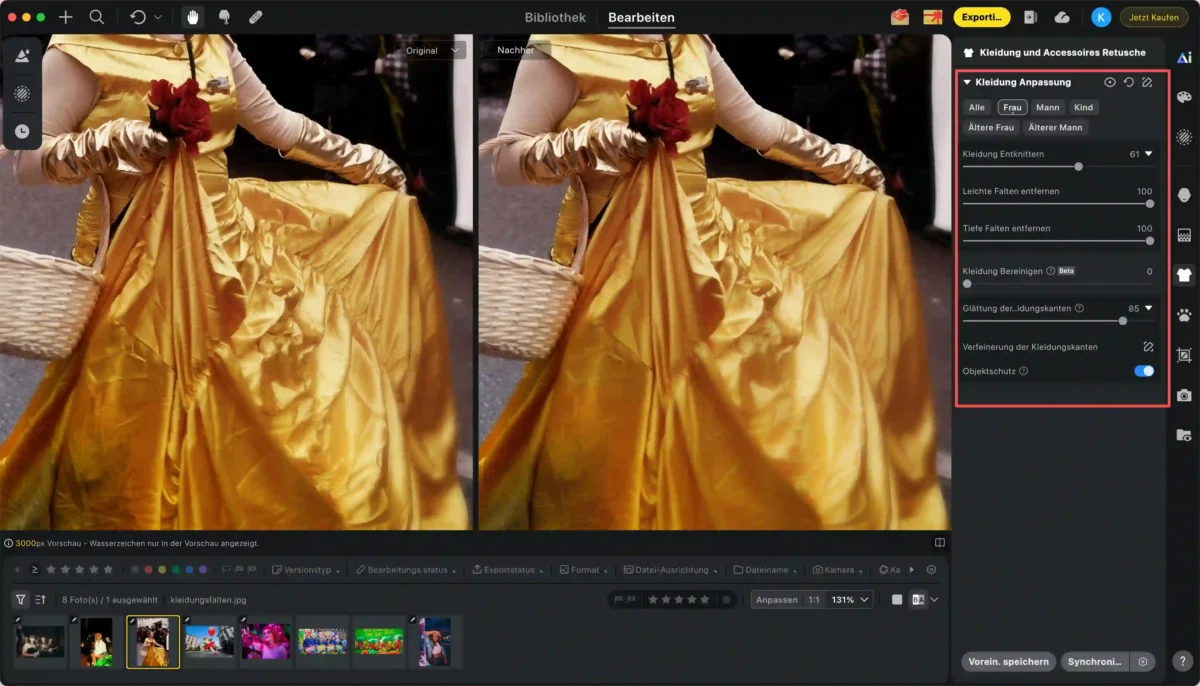Switch to the Bibliothek tab
The image size is (1200, 686).
[555, 17]
